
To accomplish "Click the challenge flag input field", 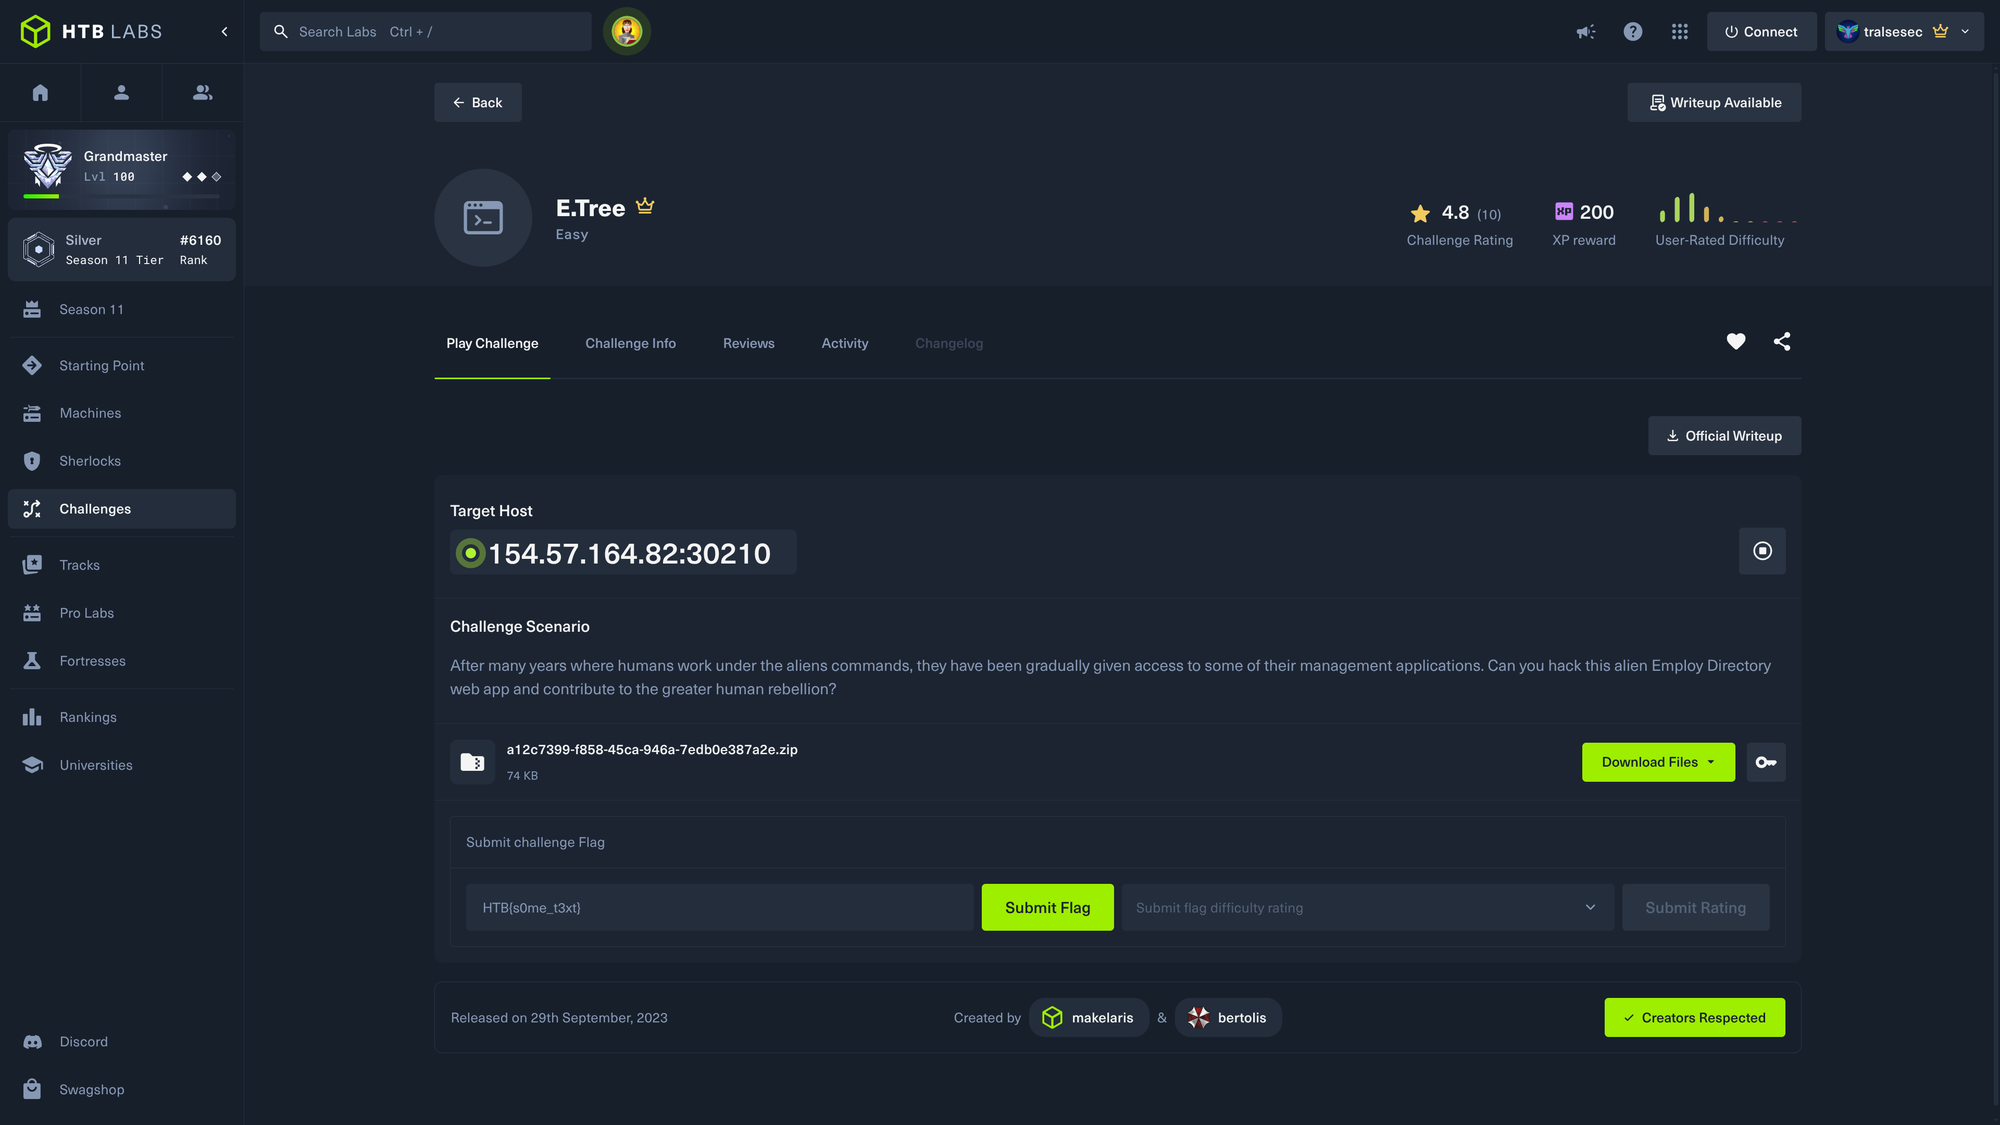I will point(720,908).
